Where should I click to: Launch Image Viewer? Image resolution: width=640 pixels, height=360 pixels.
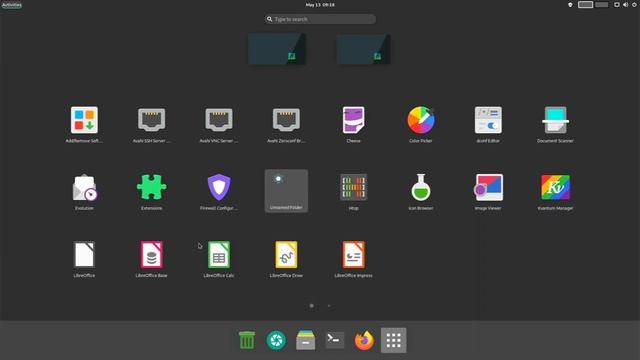(488, 191)
